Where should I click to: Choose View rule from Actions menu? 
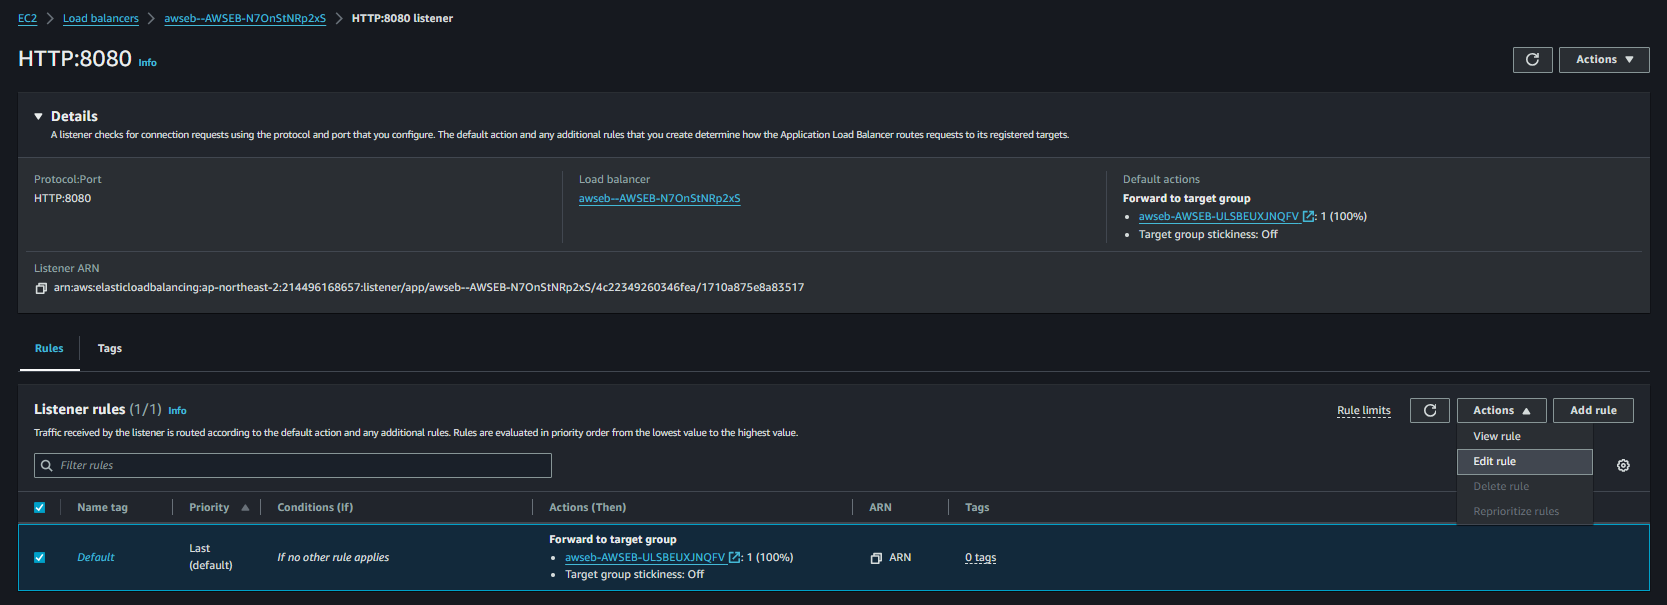click(1525, 436)
